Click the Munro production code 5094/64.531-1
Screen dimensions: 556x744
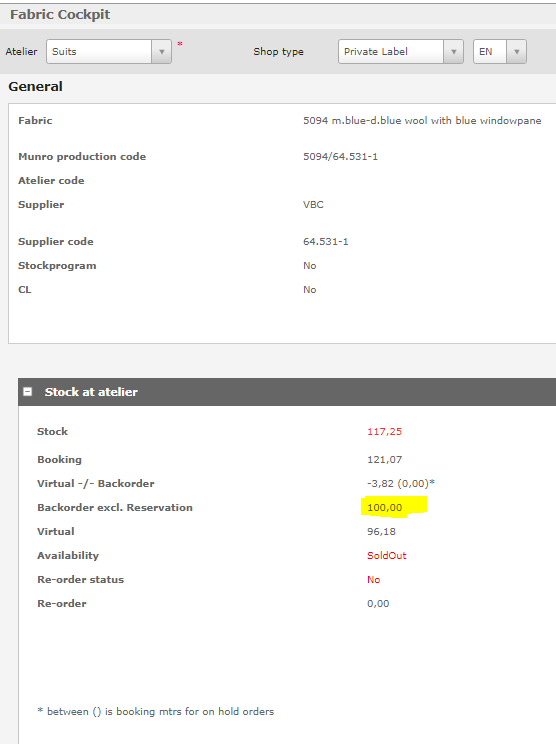341,157
